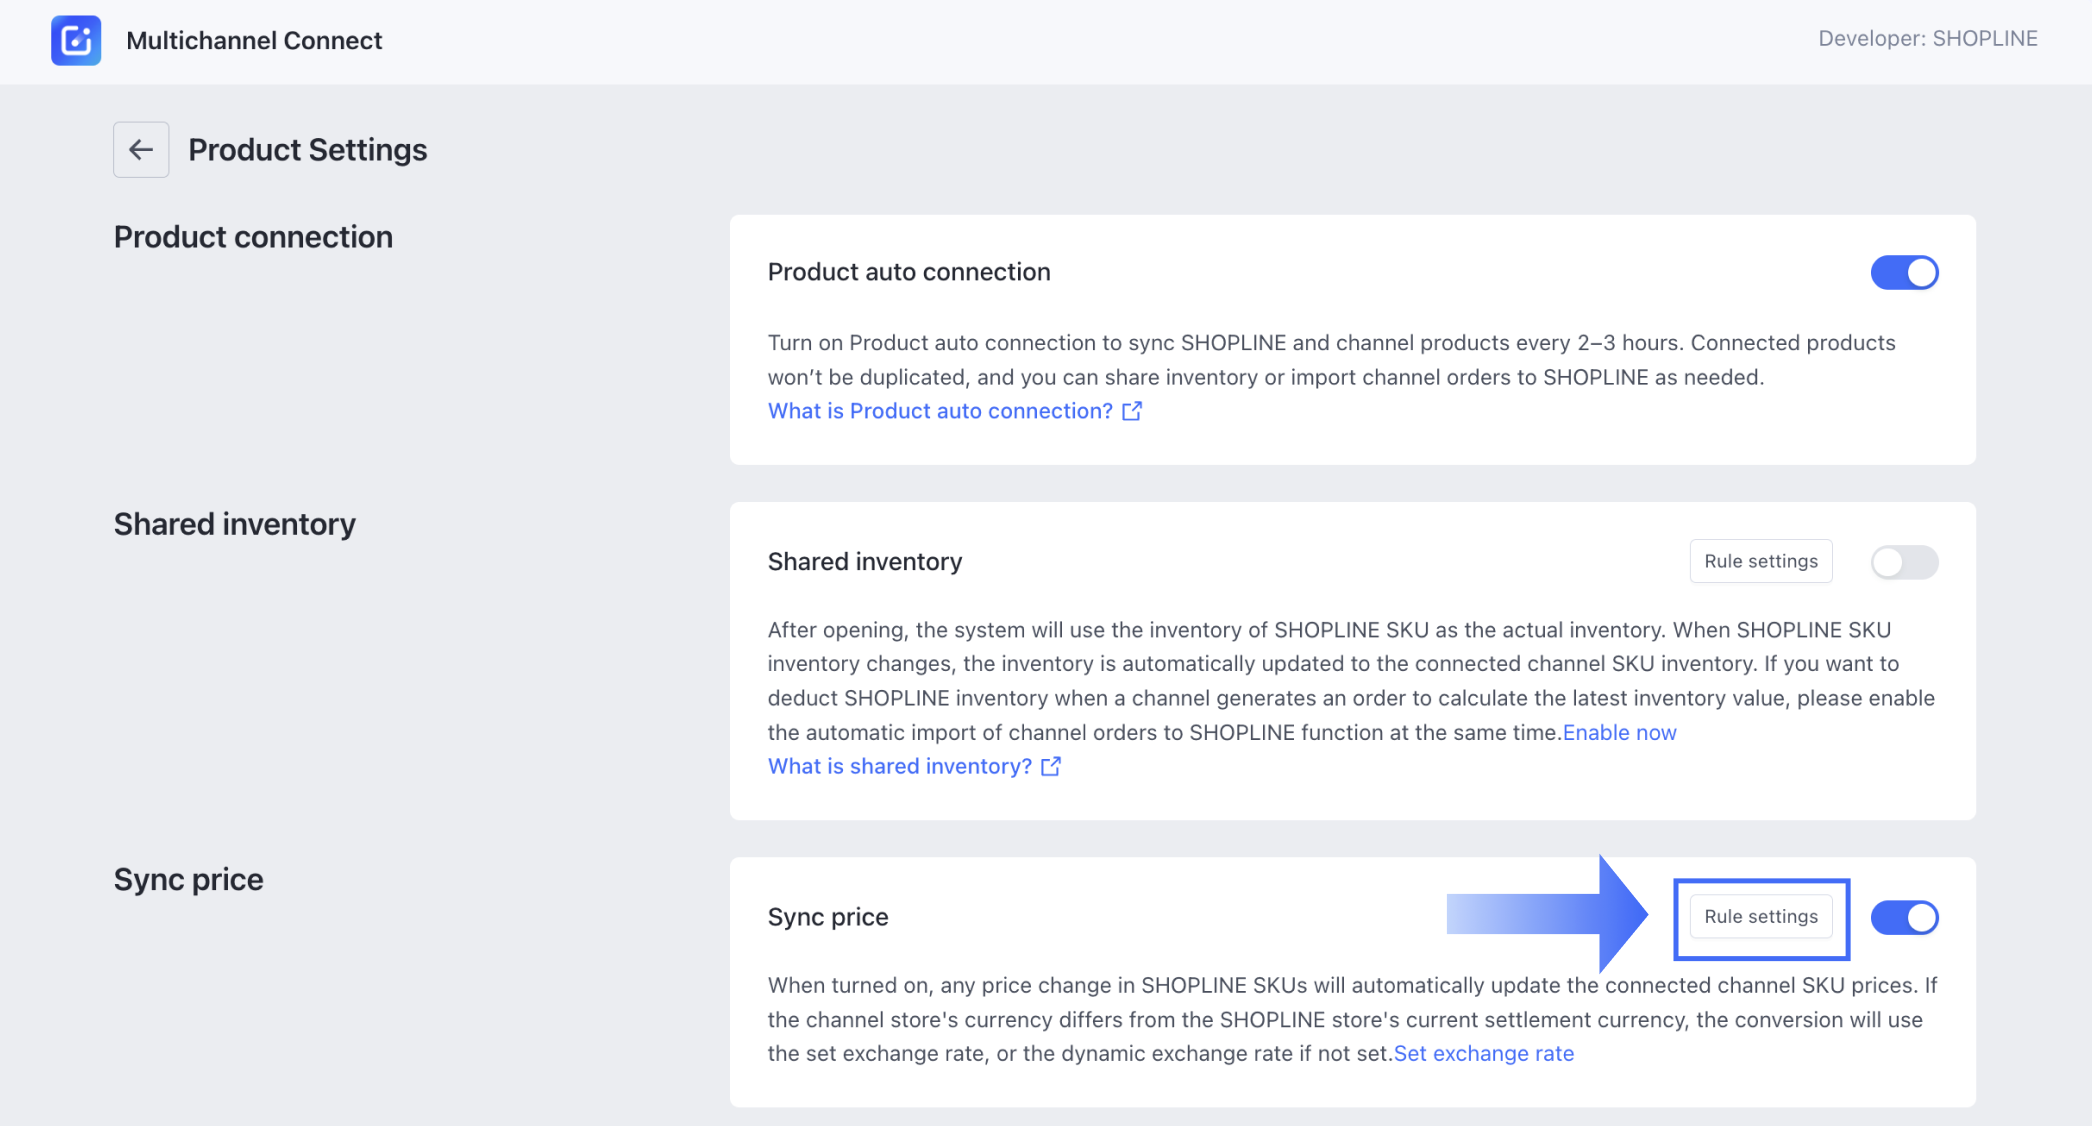This screenshot has width=2092, height=1126.
Task: Click the Product Settings page heading
Action: [x=308, y=150]
